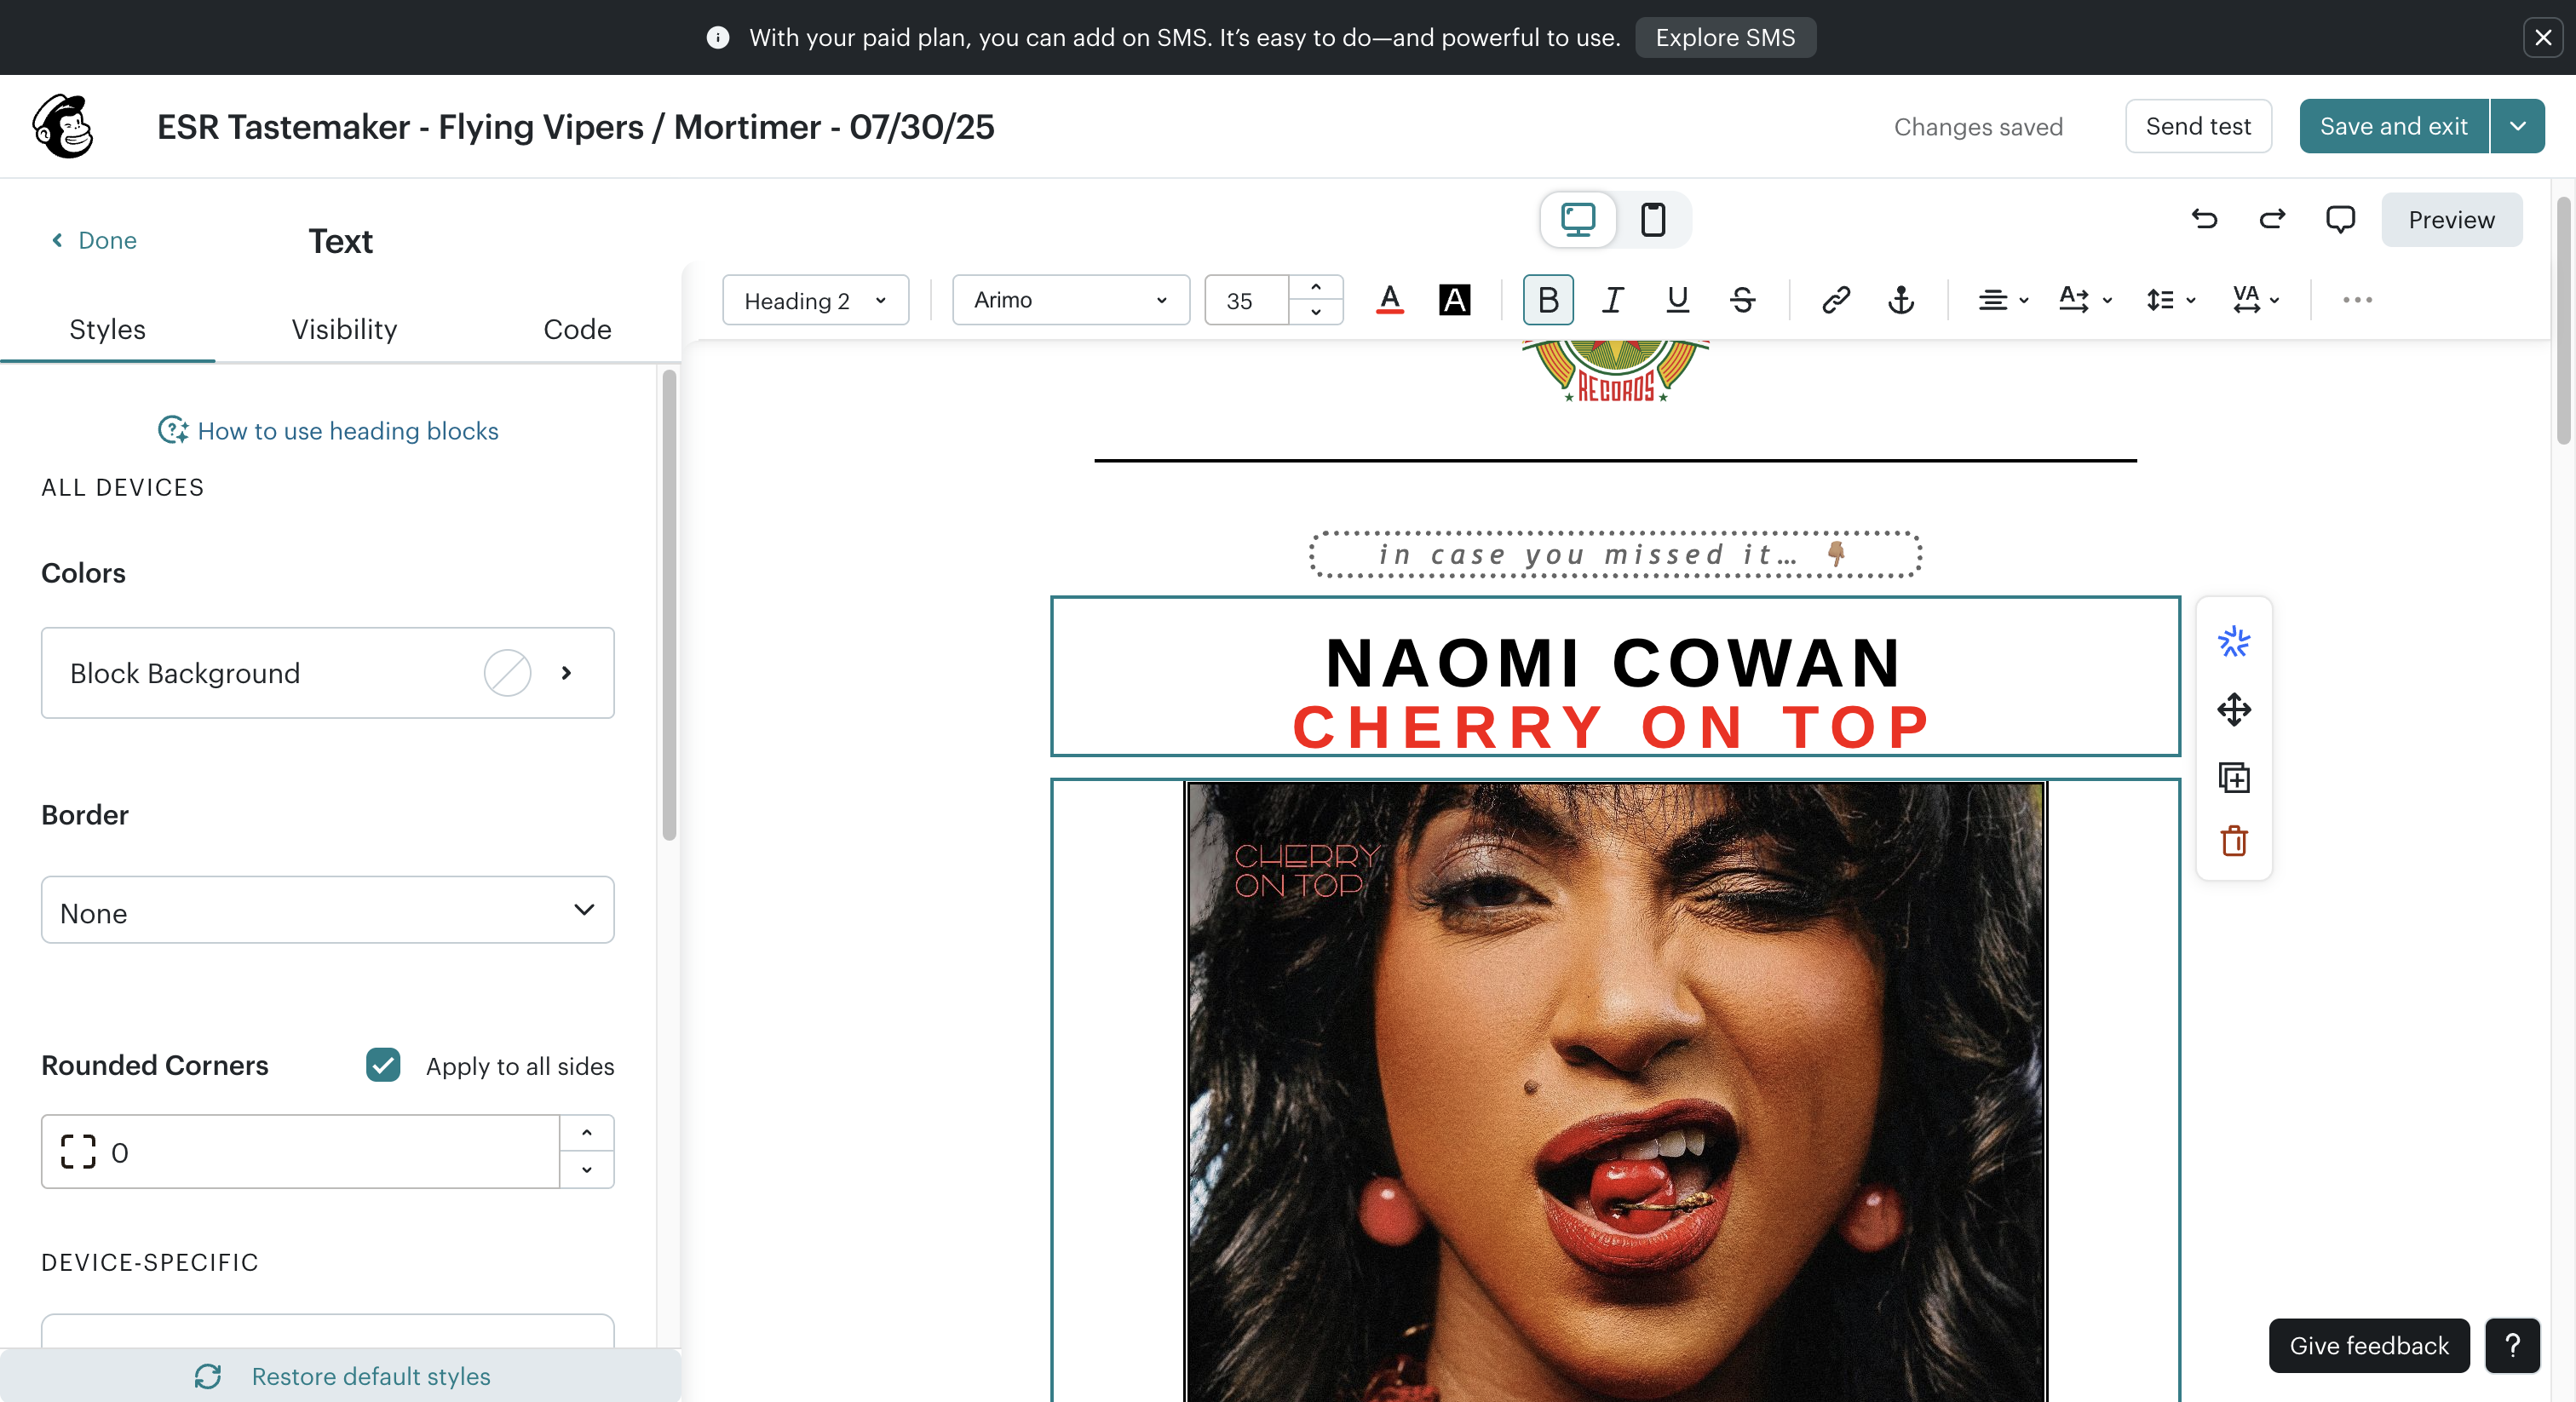
Task: Click the left panel scrollbar
Action: [669, 605]
